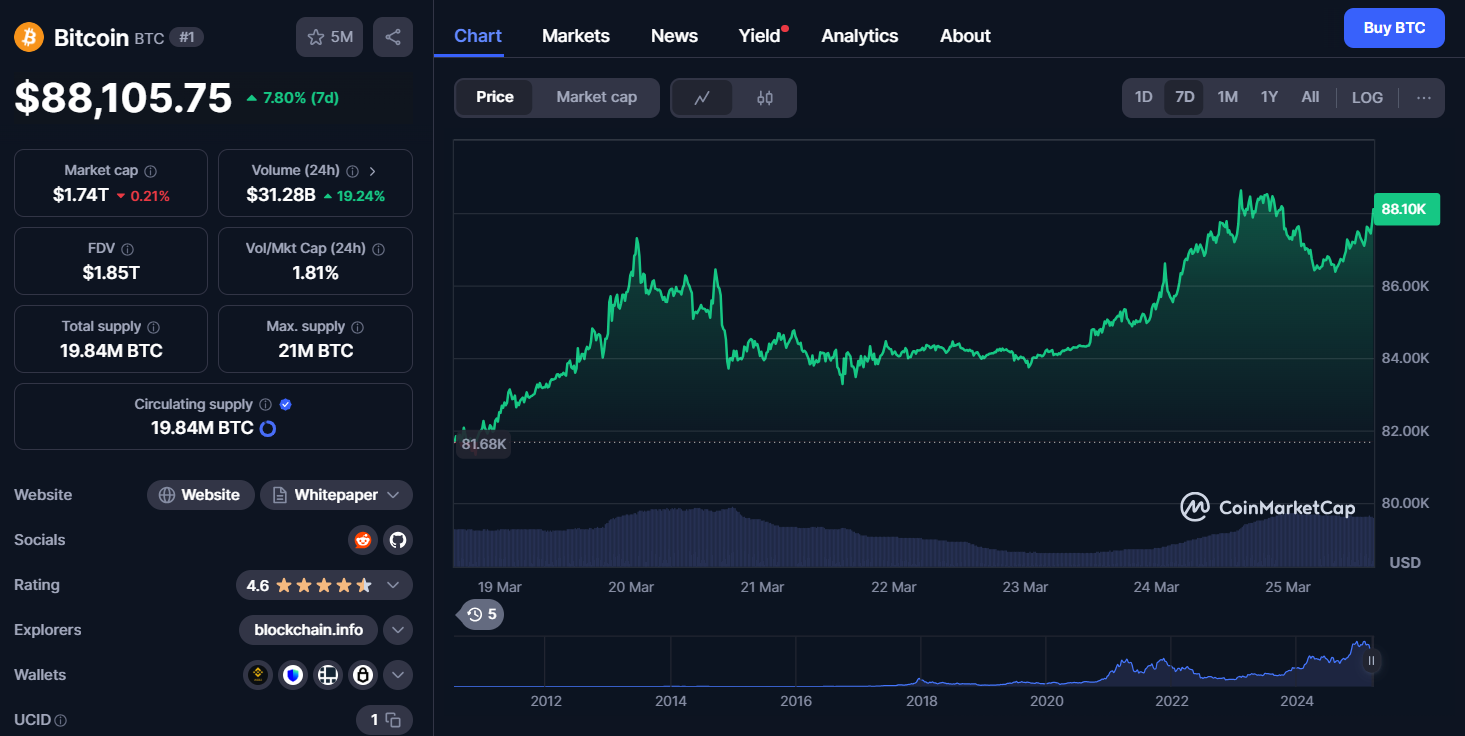Open the Analytics tab
The height and width of the screenshot is (736, 1465).
click(x=860, y=36)
